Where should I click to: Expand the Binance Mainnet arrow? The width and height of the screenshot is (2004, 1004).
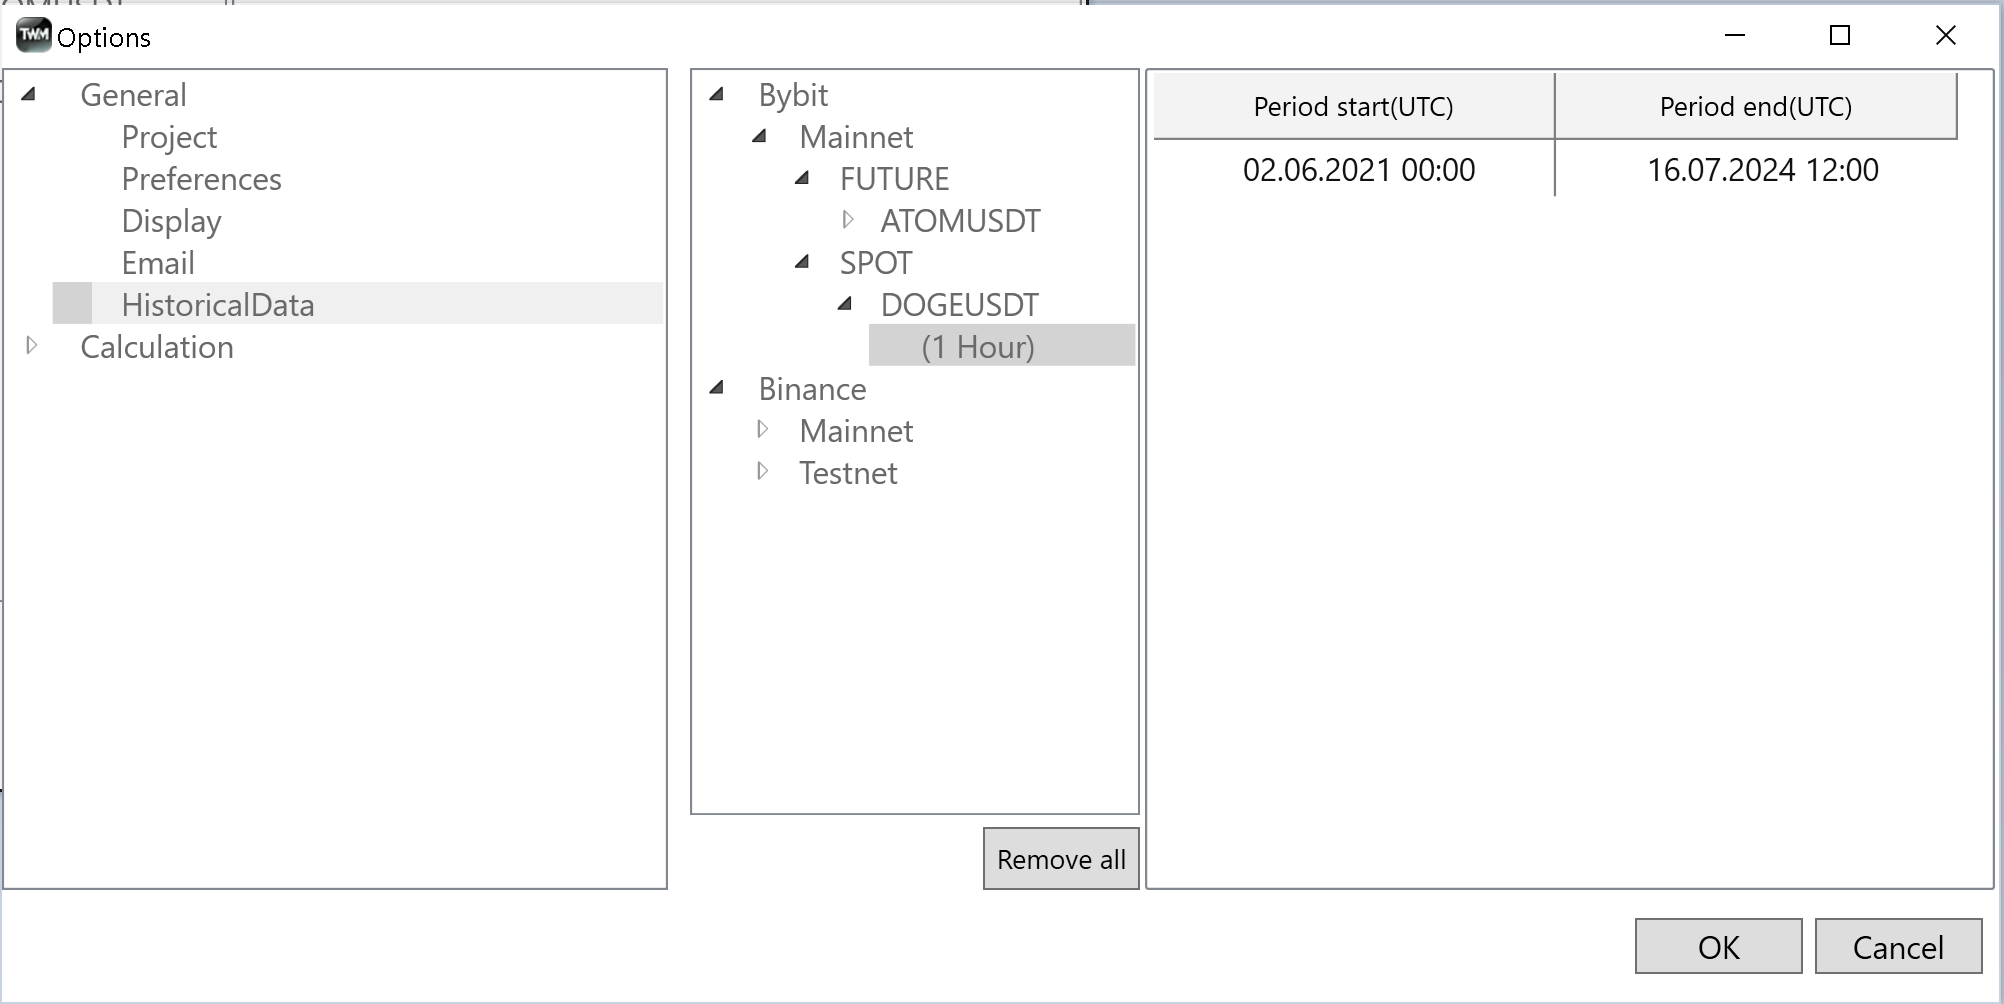coord(763,429)
